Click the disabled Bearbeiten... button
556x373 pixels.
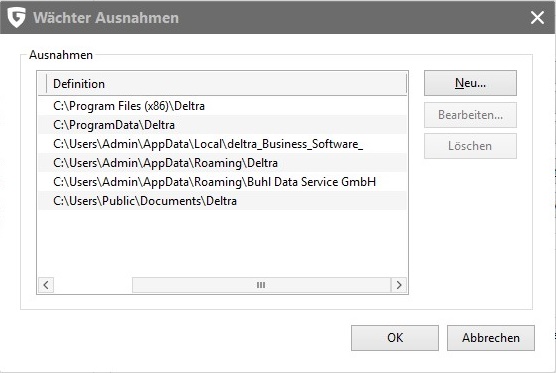(470, 115)
